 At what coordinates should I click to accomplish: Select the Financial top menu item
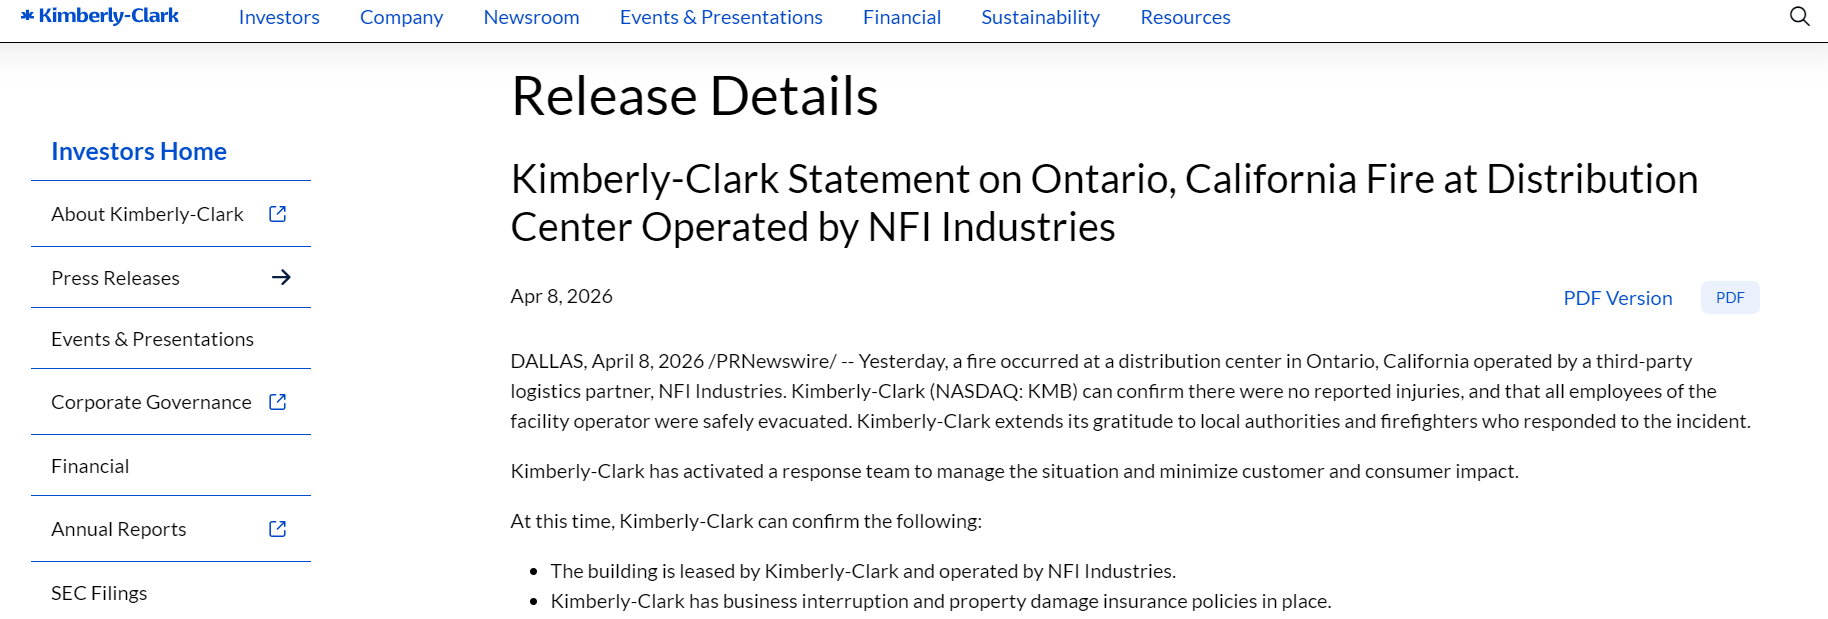(x=901, y=17)
